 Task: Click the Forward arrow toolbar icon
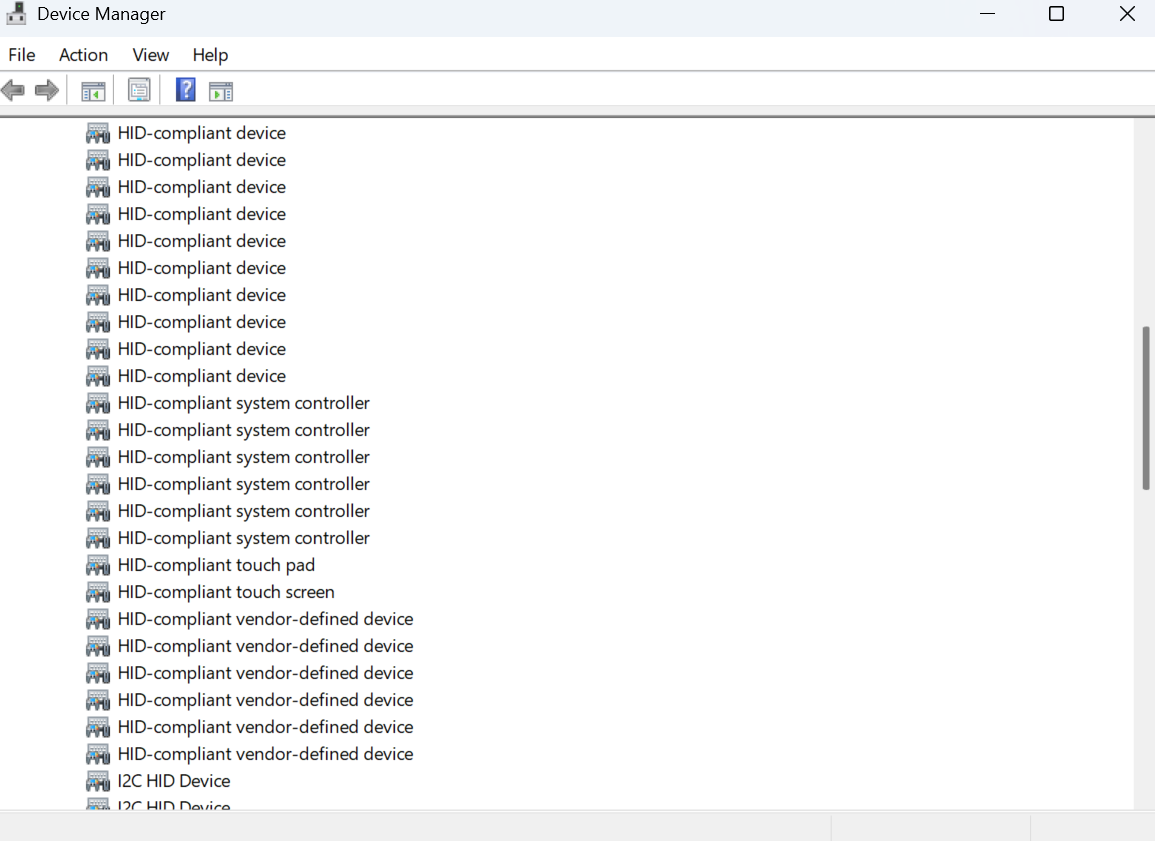tap(47, 91)
